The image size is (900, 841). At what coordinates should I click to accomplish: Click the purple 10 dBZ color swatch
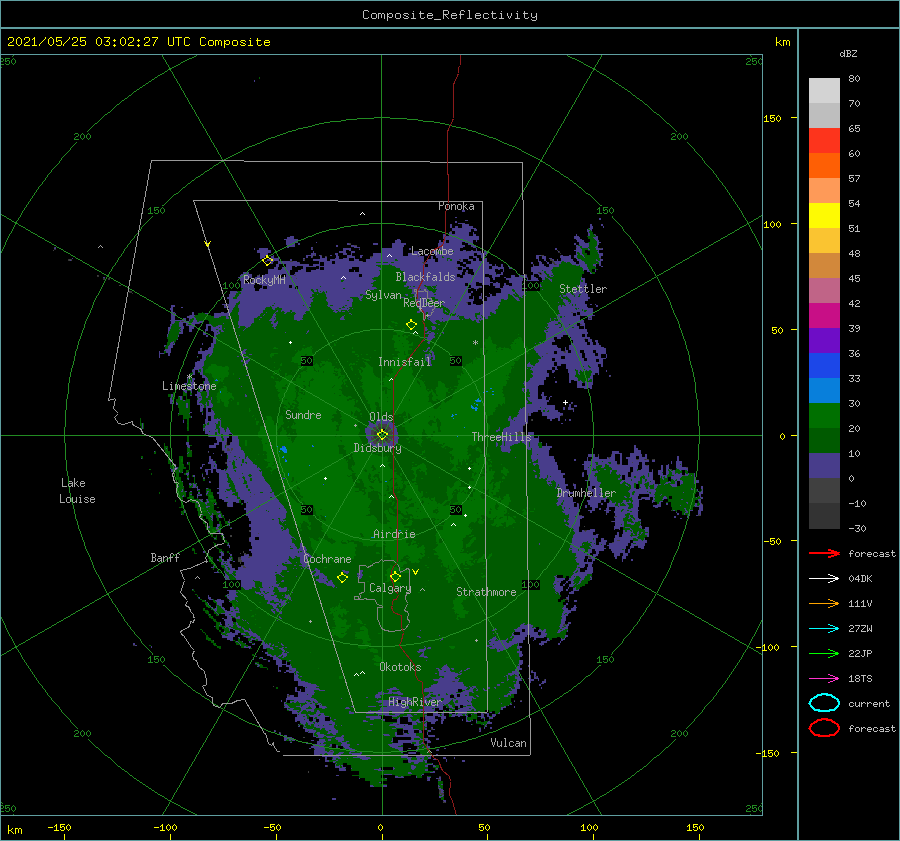(x=824, y=466)
